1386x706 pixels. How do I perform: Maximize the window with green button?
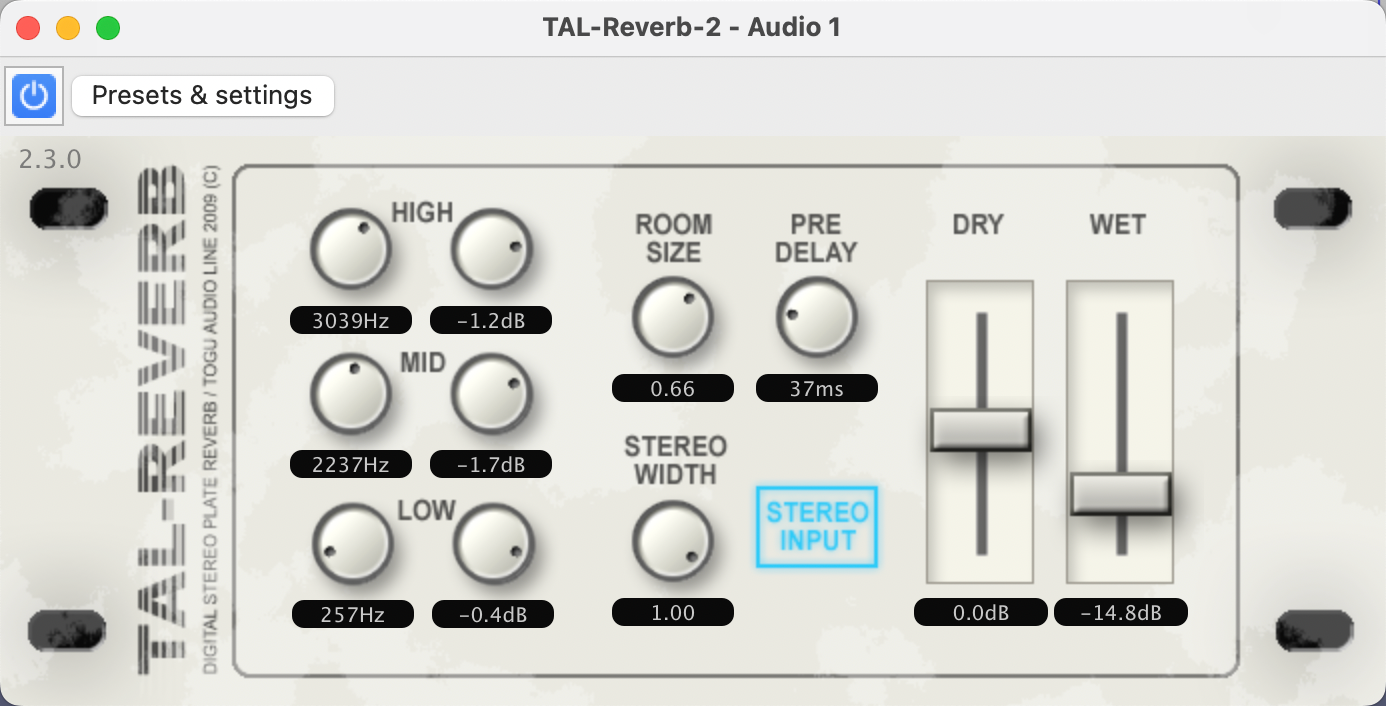click(108, 28)
